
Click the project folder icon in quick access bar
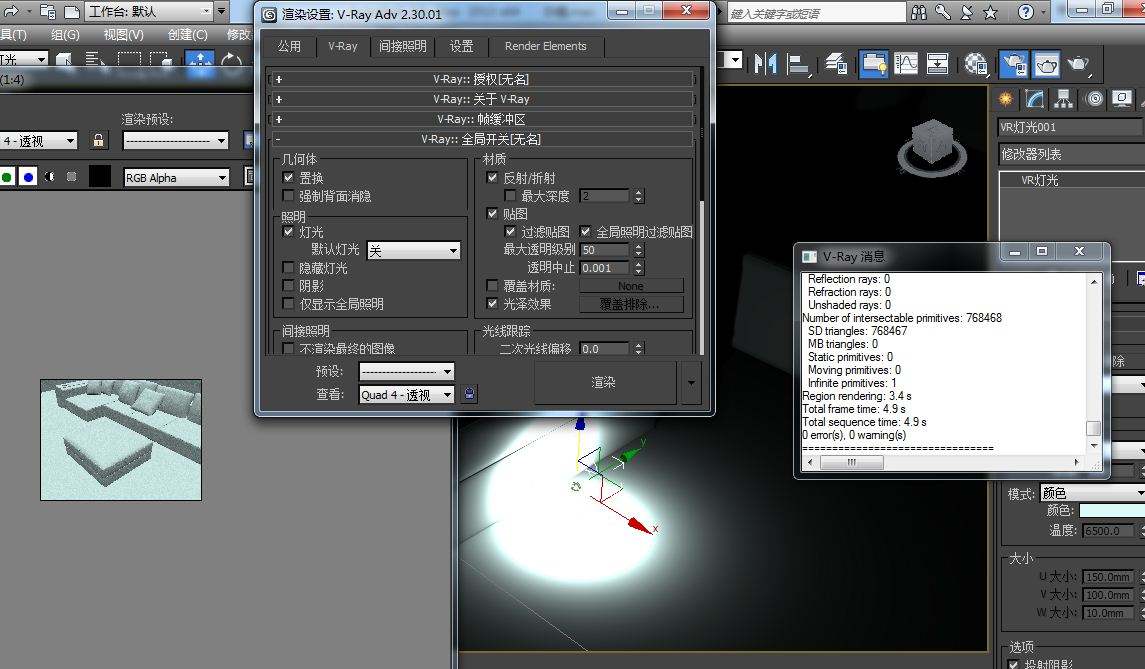coord(48,11)
